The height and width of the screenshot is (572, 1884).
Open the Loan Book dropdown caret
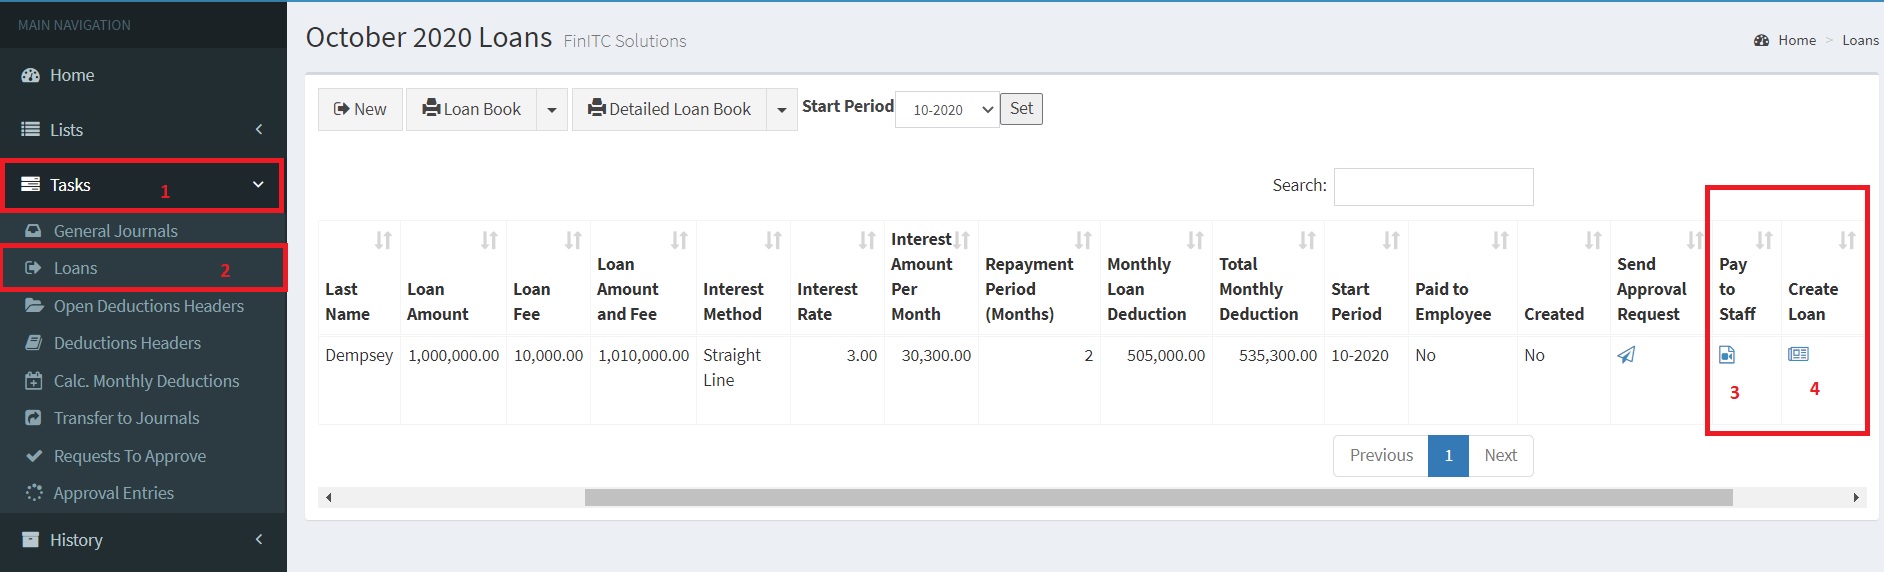tap(552, 109)
